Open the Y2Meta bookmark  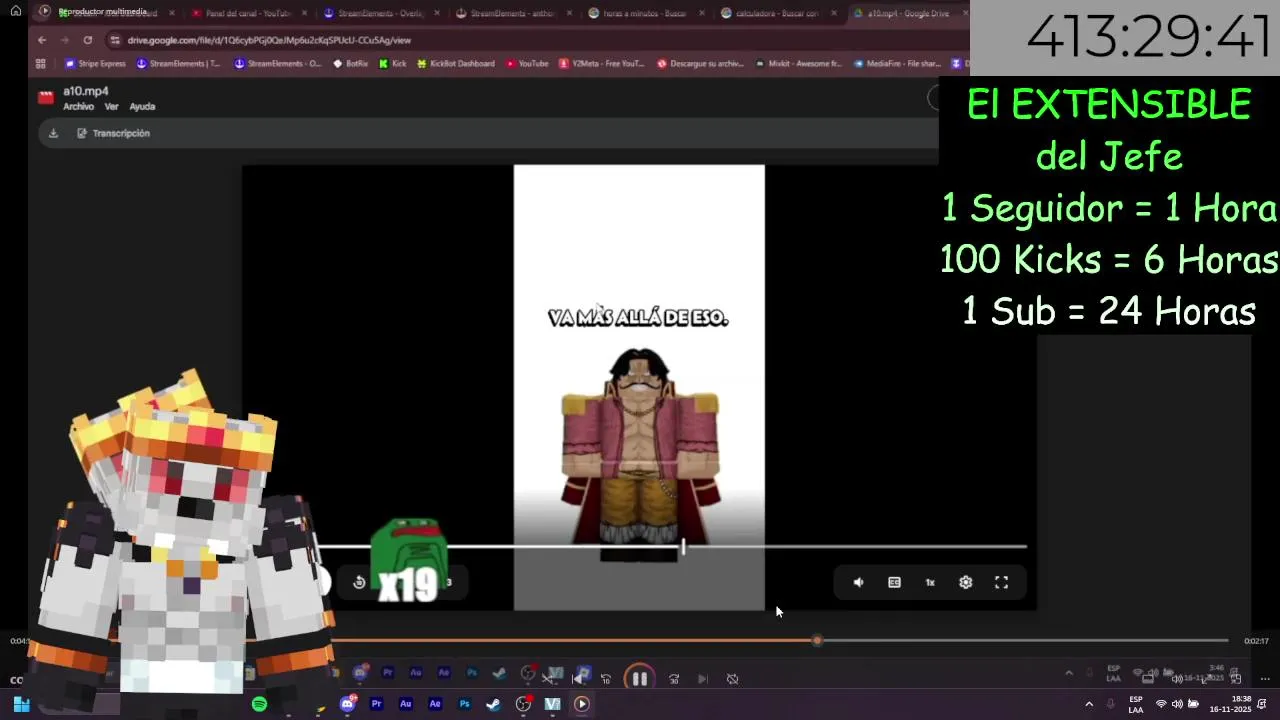pyautogui.click(x=601, y=63)
